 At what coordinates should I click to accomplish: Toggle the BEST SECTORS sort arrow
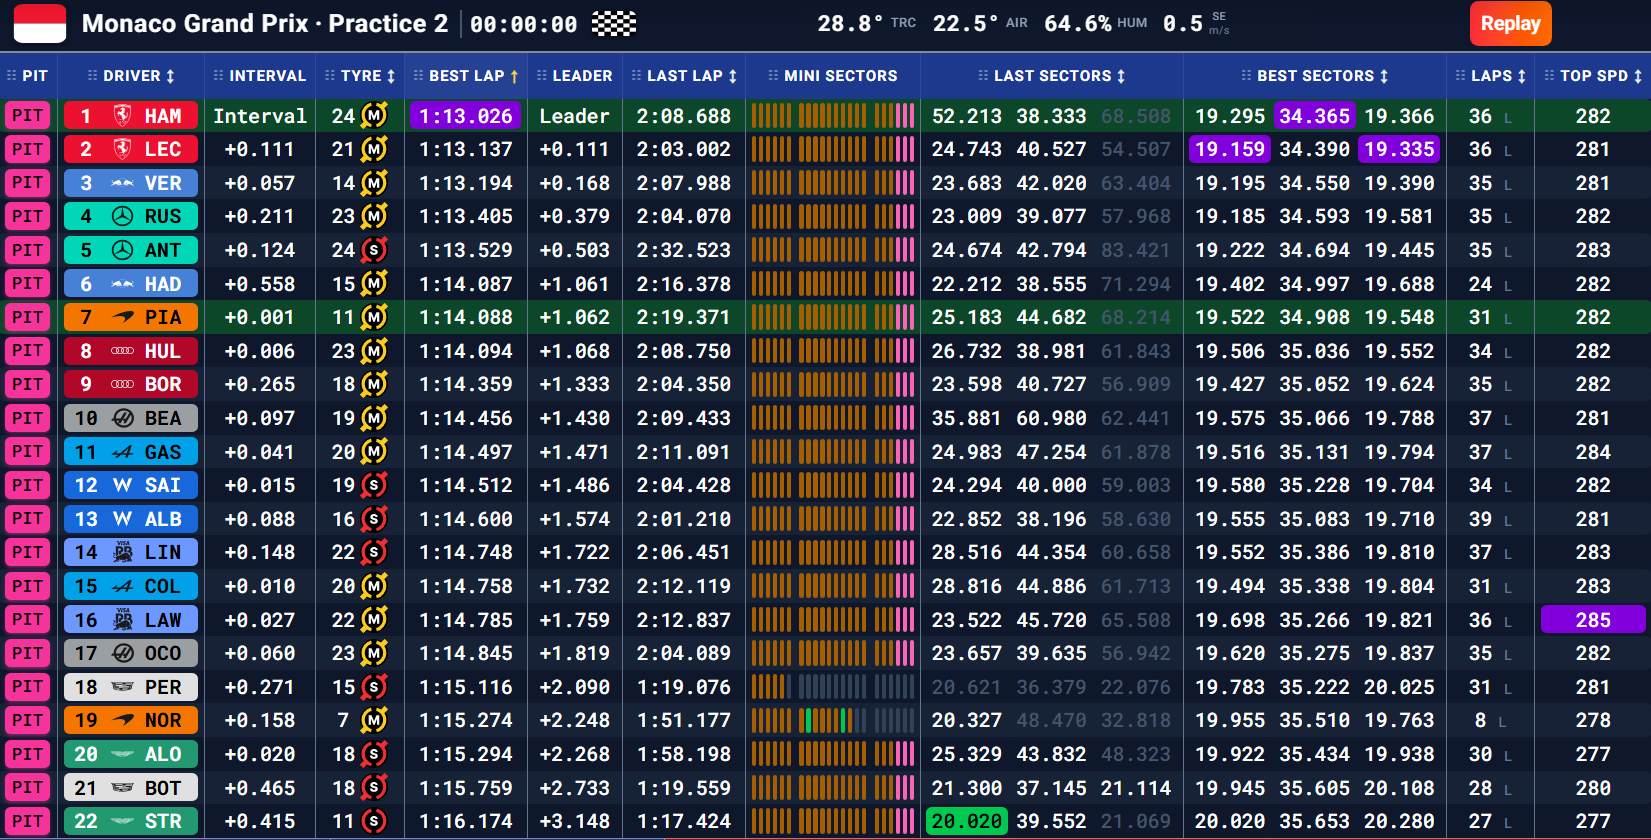pos(1384,76)
